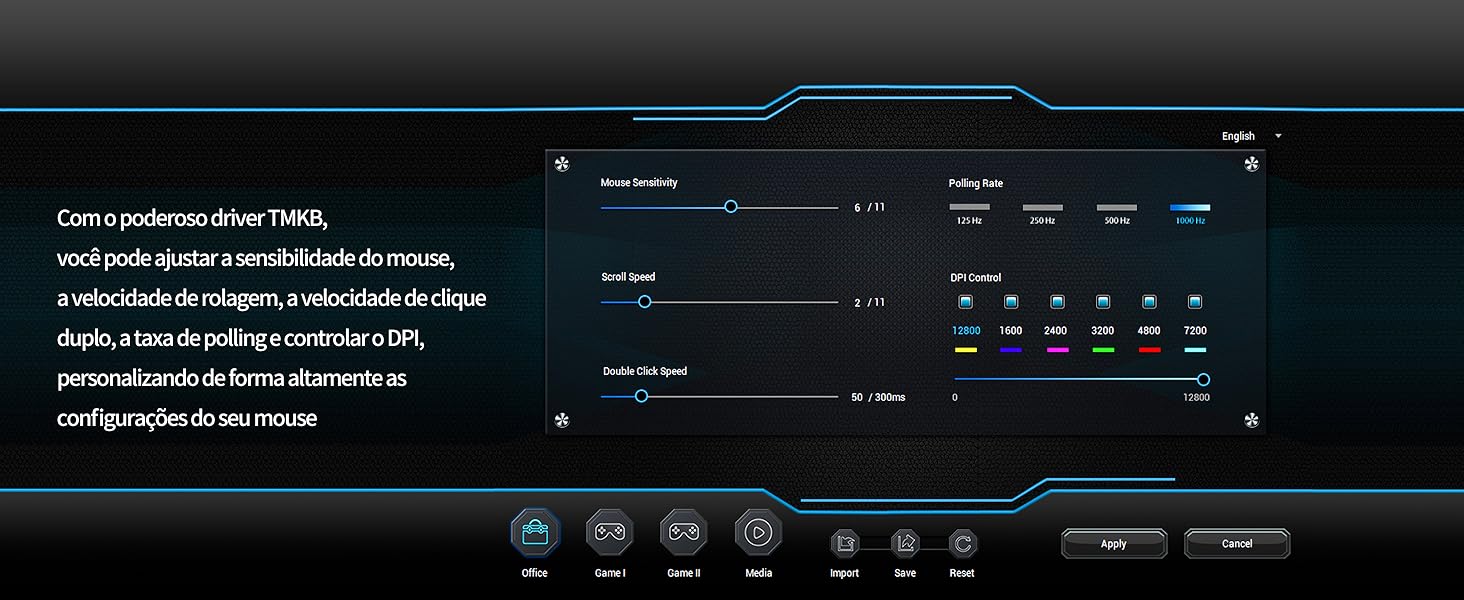Select the Office profile icon
Screen dimensions: 1464x600
[x=535, y=532]
